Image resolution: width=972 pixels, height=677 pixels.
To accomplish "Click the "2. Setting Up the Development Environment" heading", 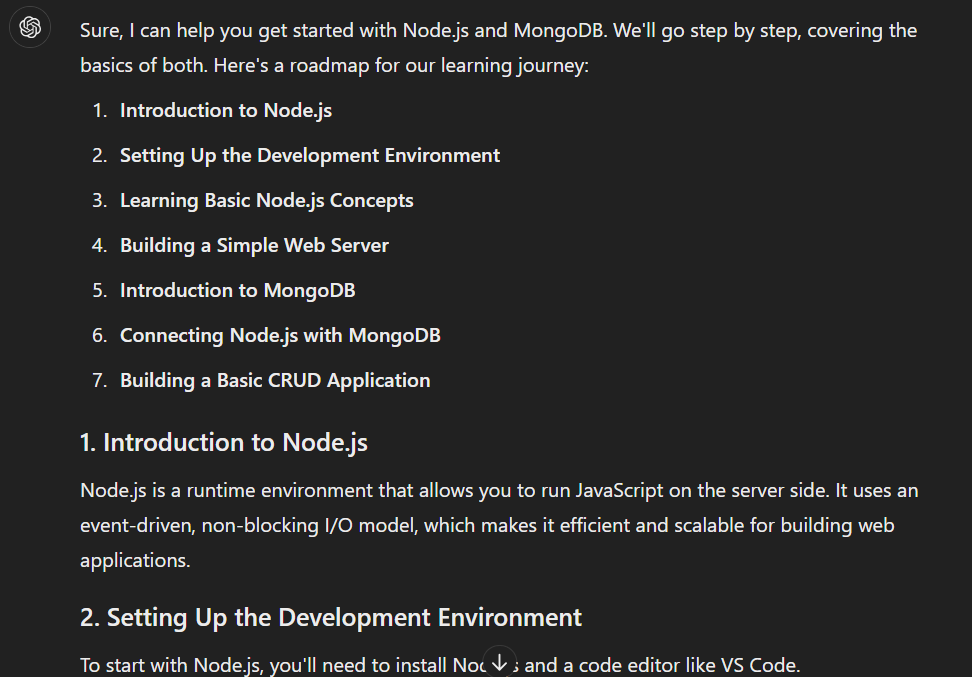I will (x=331, y=618).
